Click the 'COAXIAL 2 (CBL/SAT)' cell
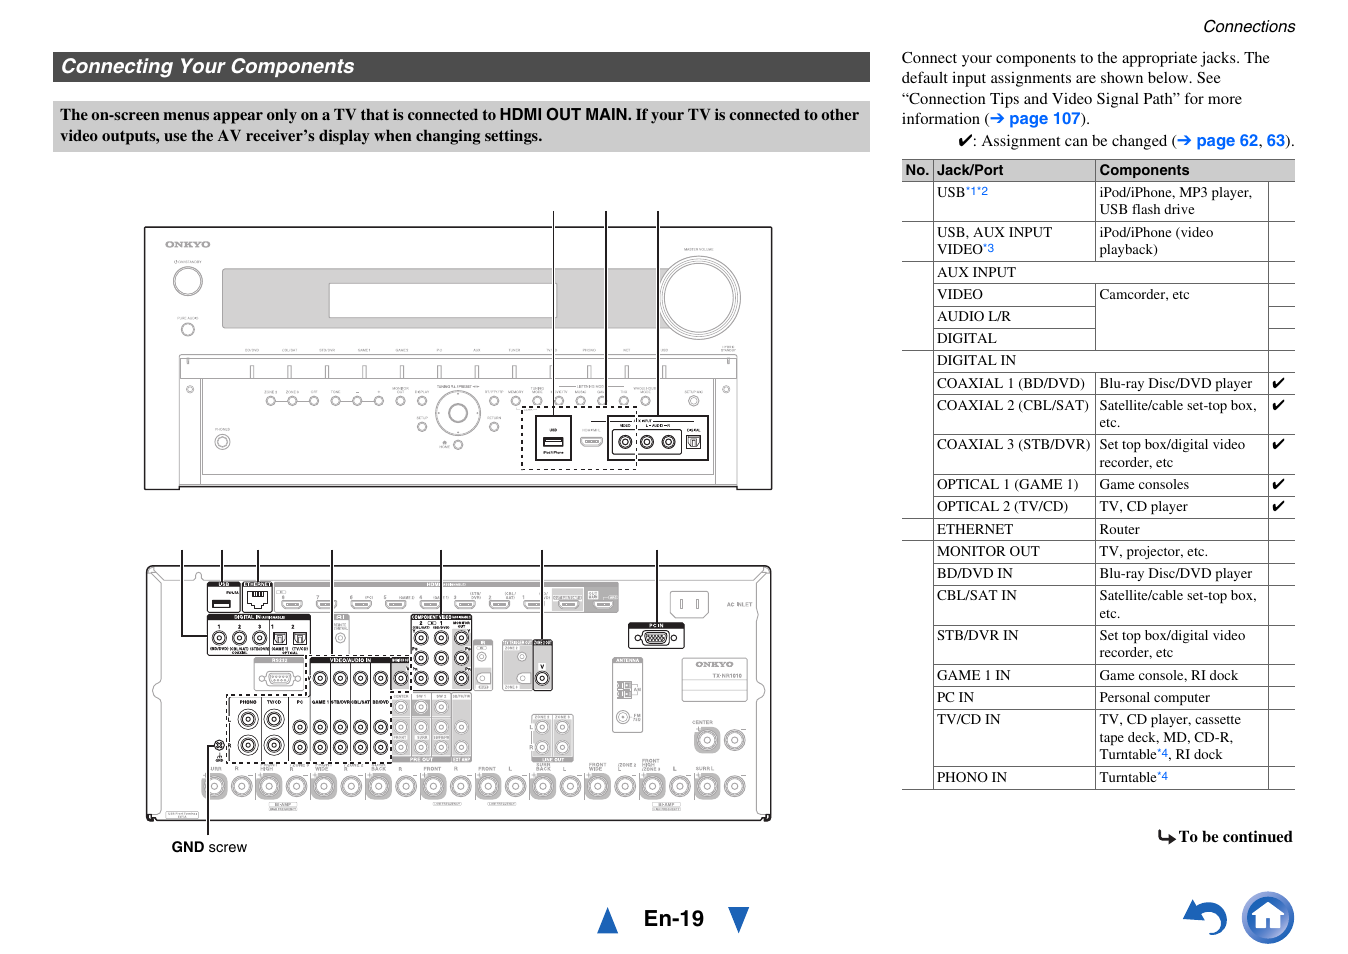The width and height of the screenshot is (1348, 954). pyautogui.click(x=1014, y=414)
